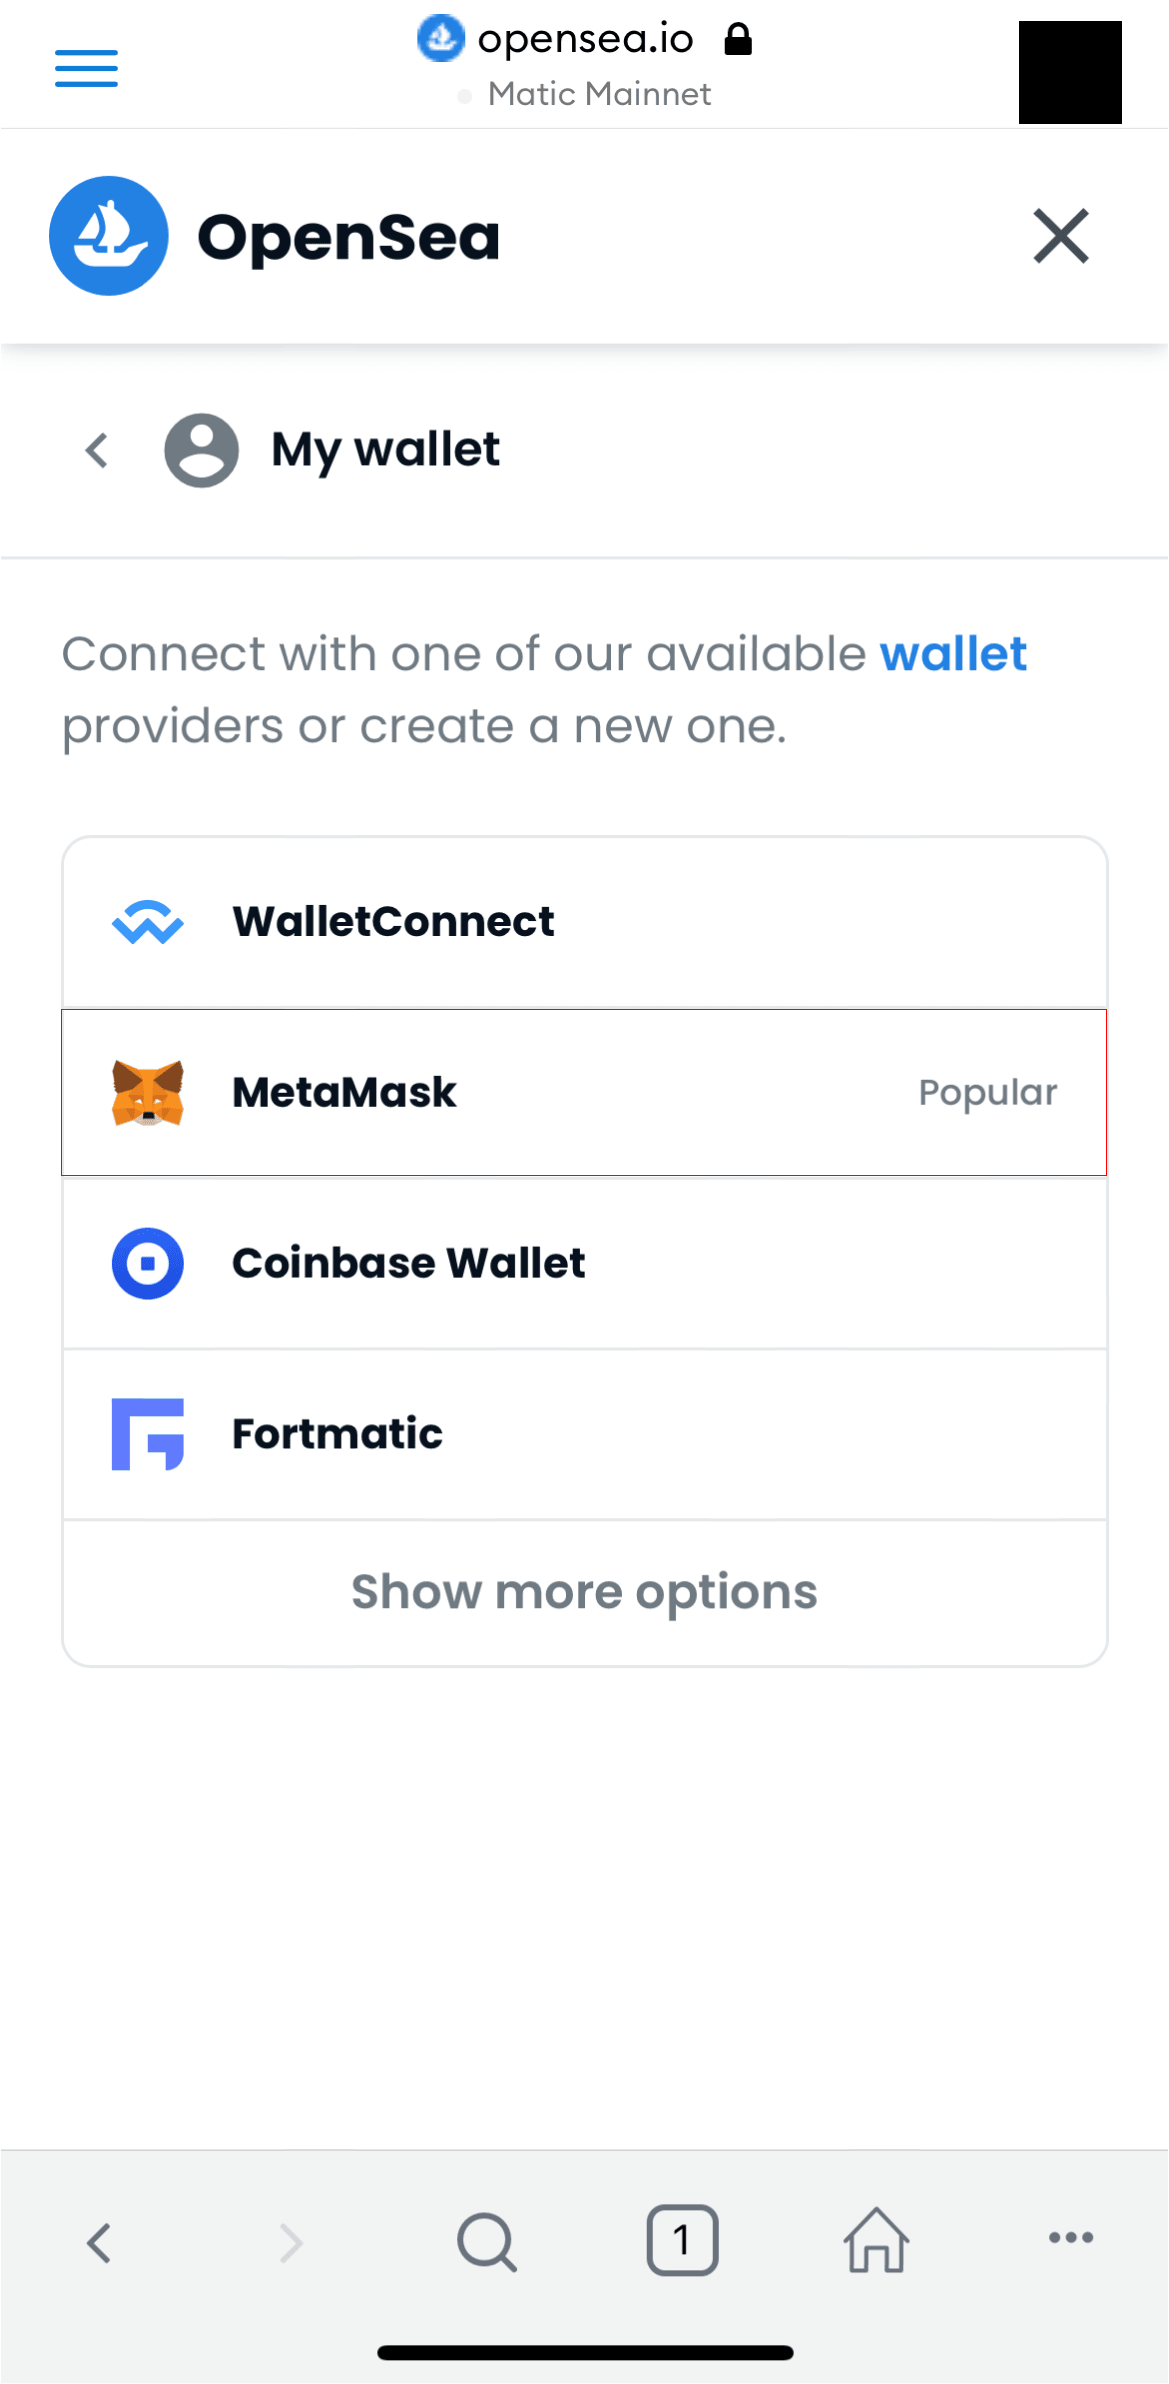Open the blue wallet link in the description
The width and height of the screenshot is (1169, 2384).
(953, 654)
